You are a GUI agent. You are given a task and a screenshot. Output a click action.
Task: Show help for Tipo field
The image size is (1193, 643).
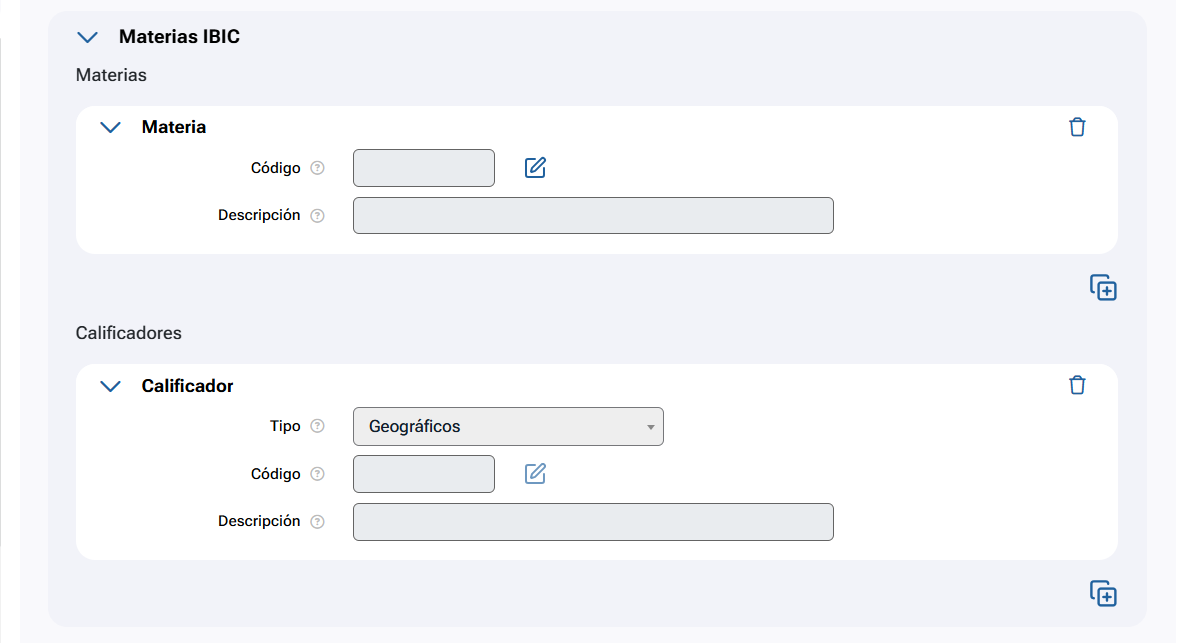(318, 426)
